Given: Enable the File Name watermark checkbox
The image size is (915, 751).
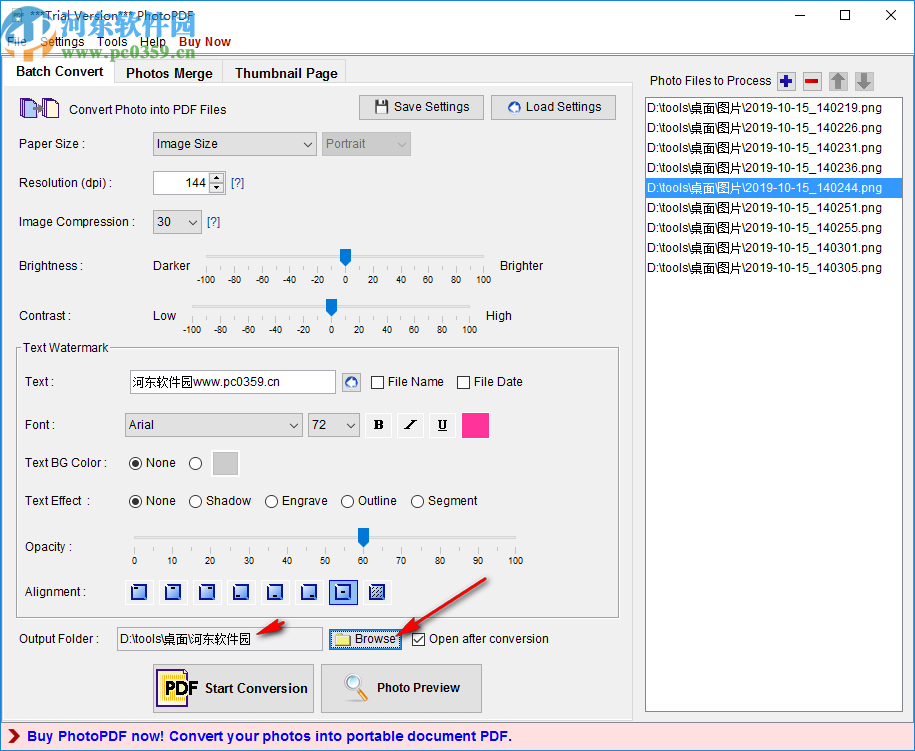Looking at the screenshot, I should (x=377, y=381).
